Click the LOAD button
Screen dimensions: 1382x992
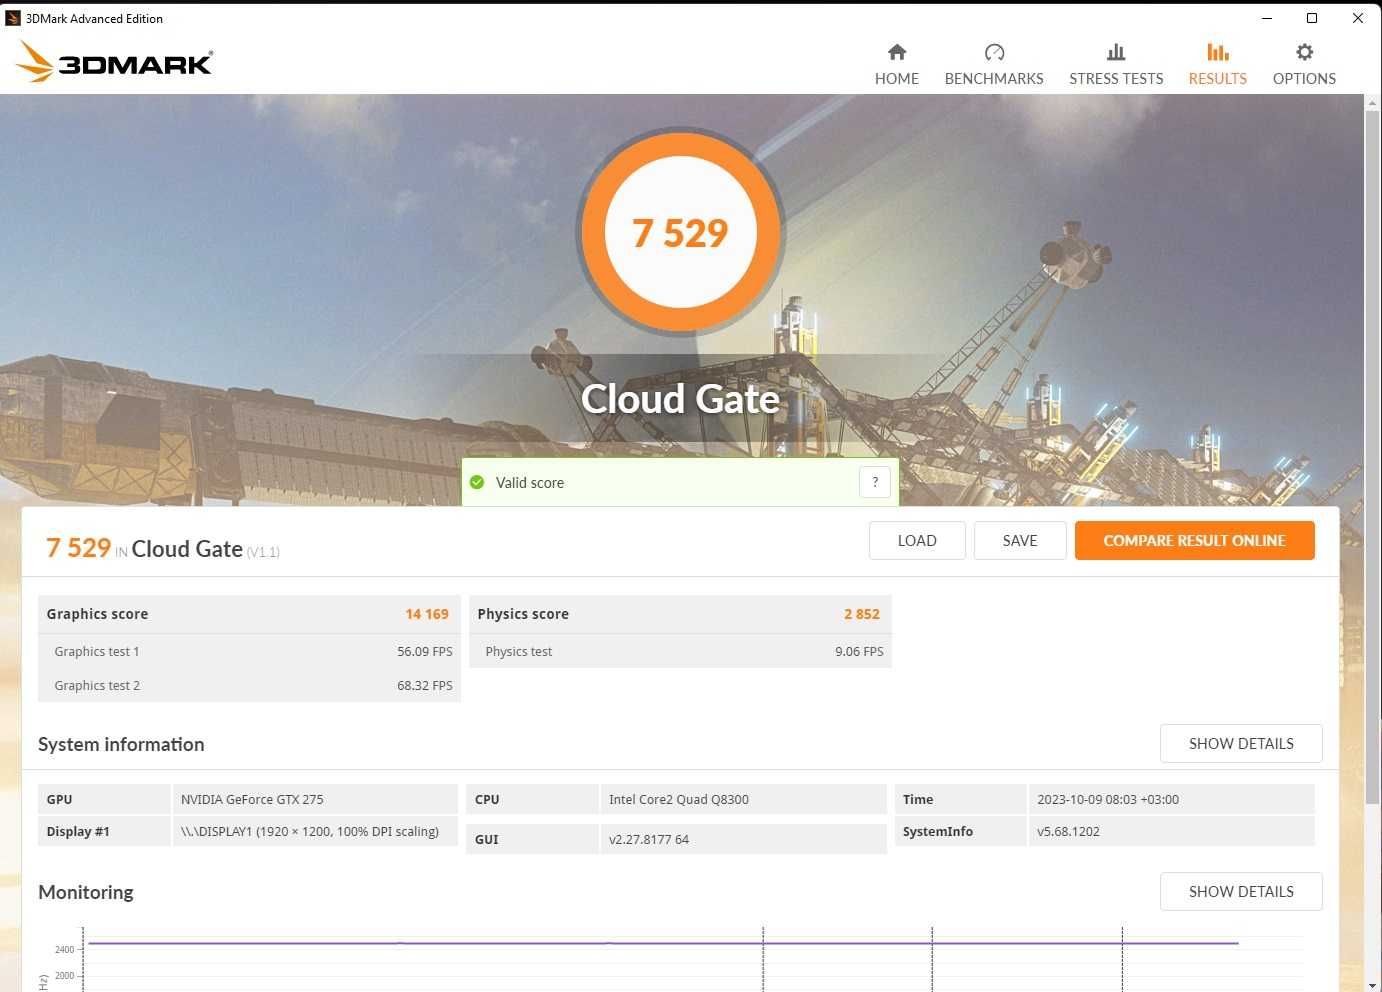(917, 541)
